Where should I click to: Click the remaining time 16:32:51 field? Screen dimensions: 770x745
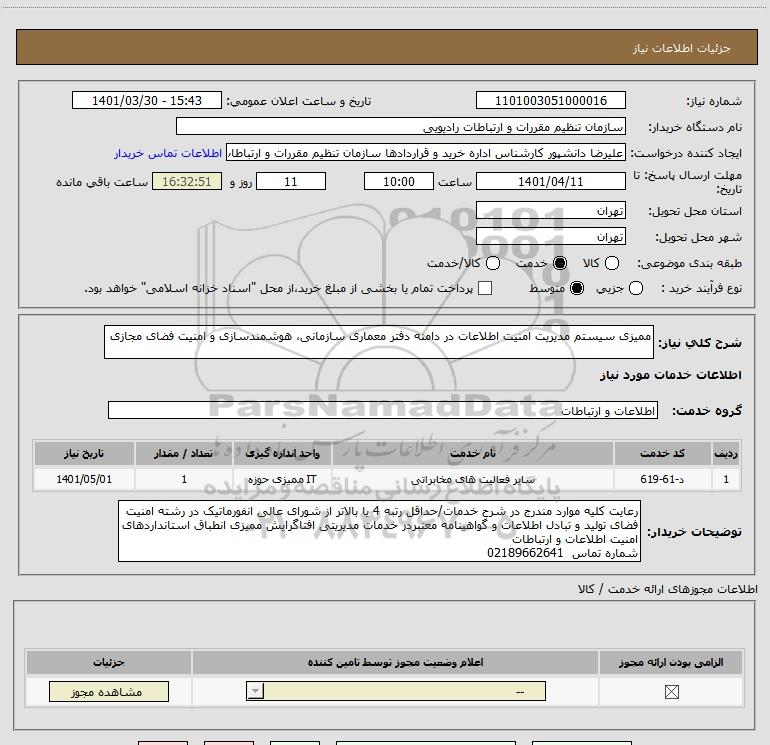coord(187,181)
